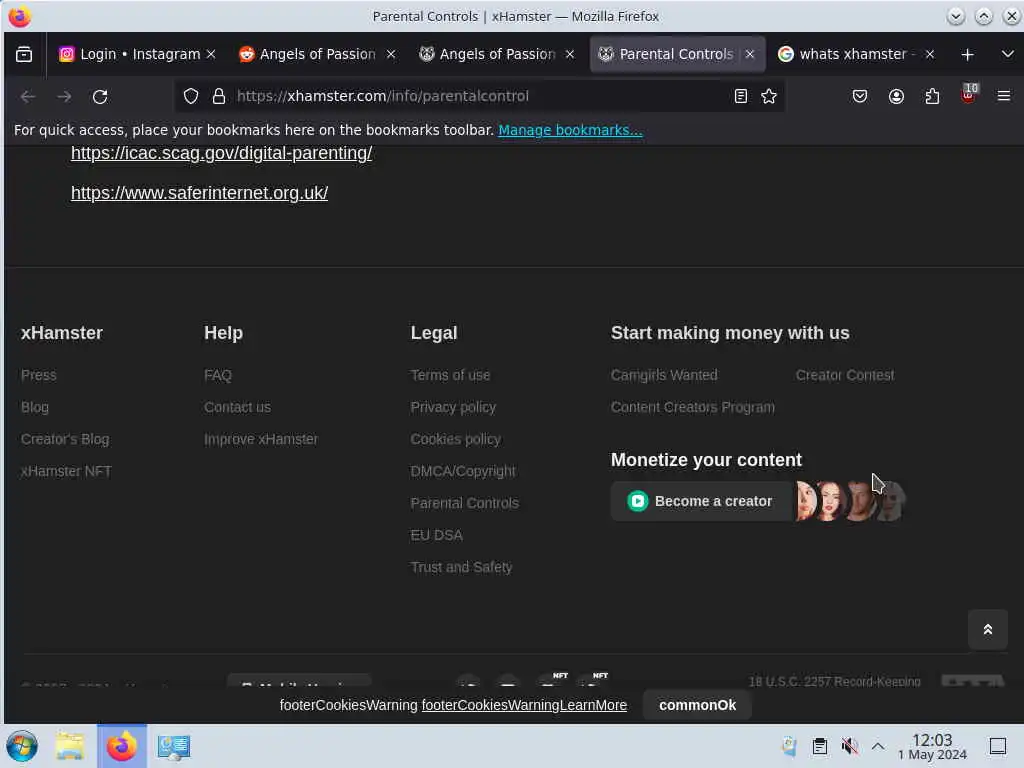Click the address bar URL field
1024x768 pixels.
480,97
